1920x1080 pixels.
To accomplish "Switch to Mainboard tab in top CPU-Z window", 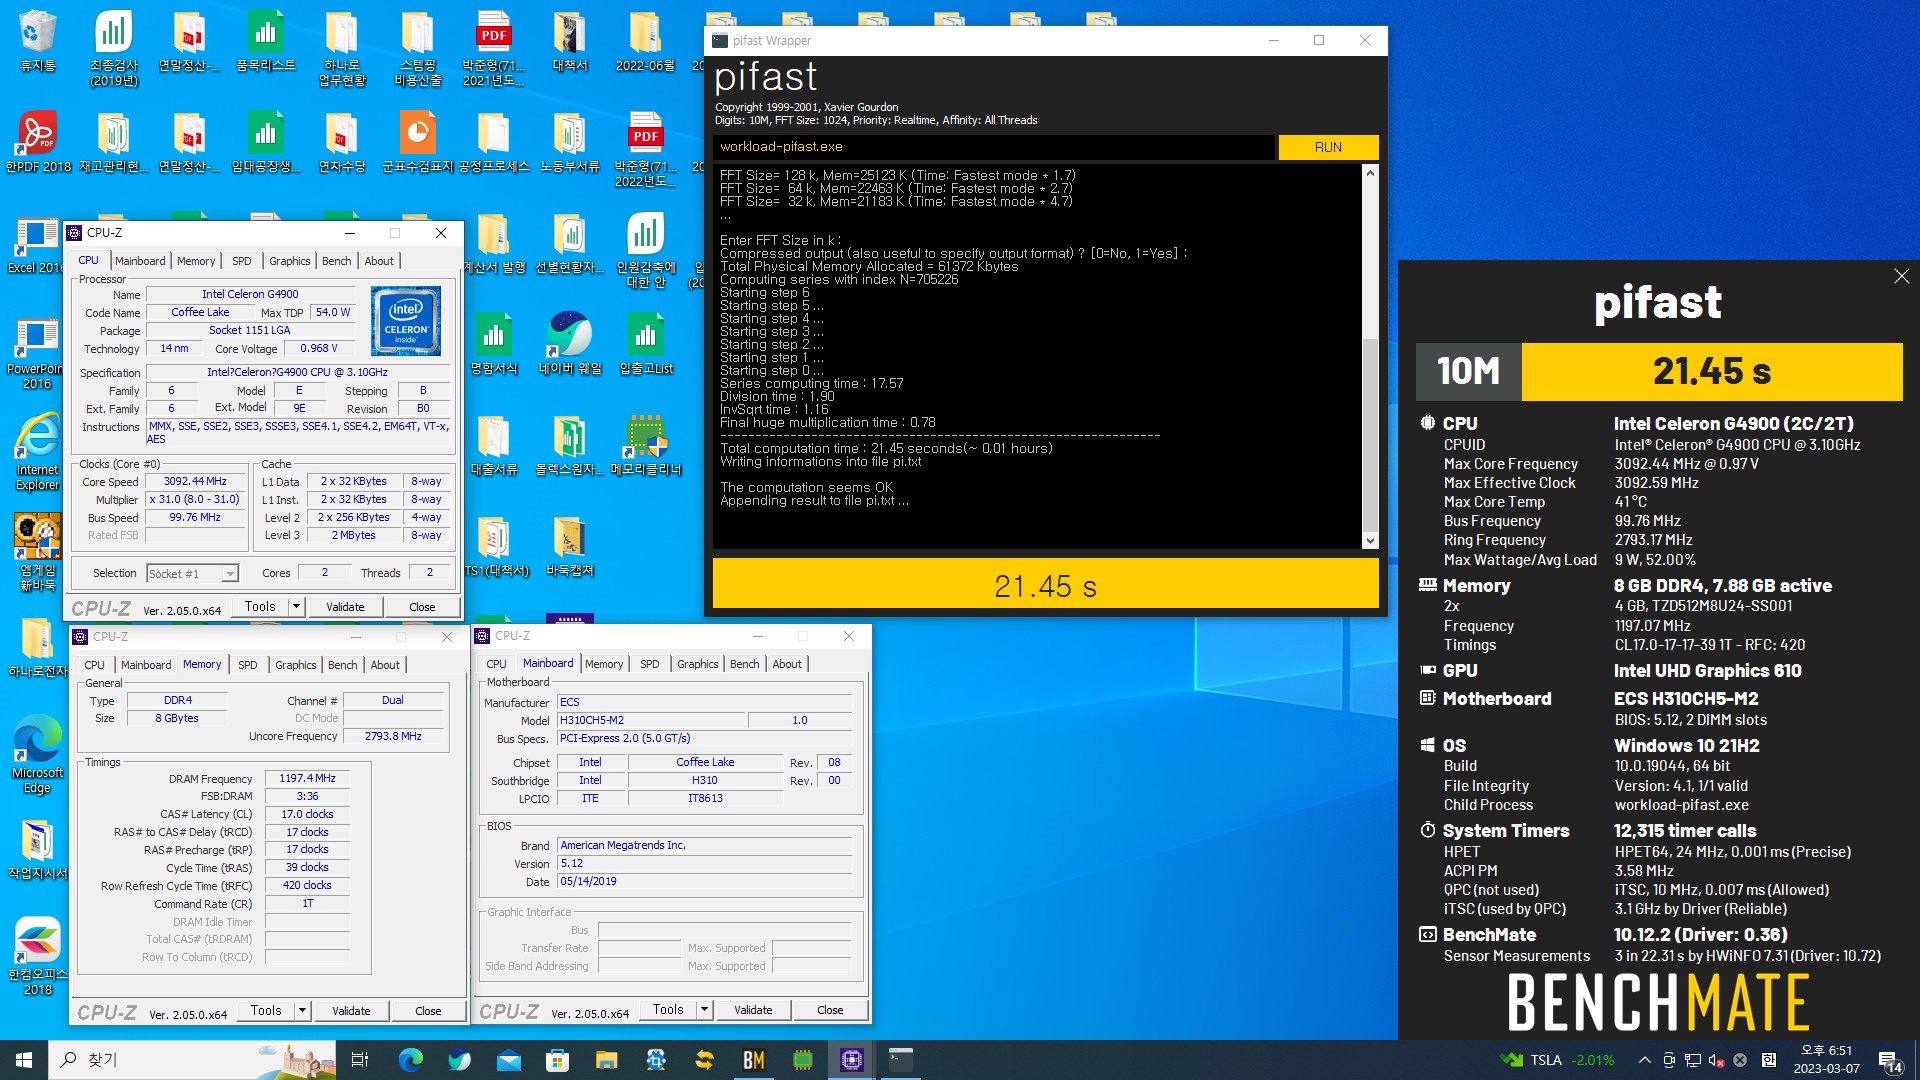I will (x=140, y=261).
